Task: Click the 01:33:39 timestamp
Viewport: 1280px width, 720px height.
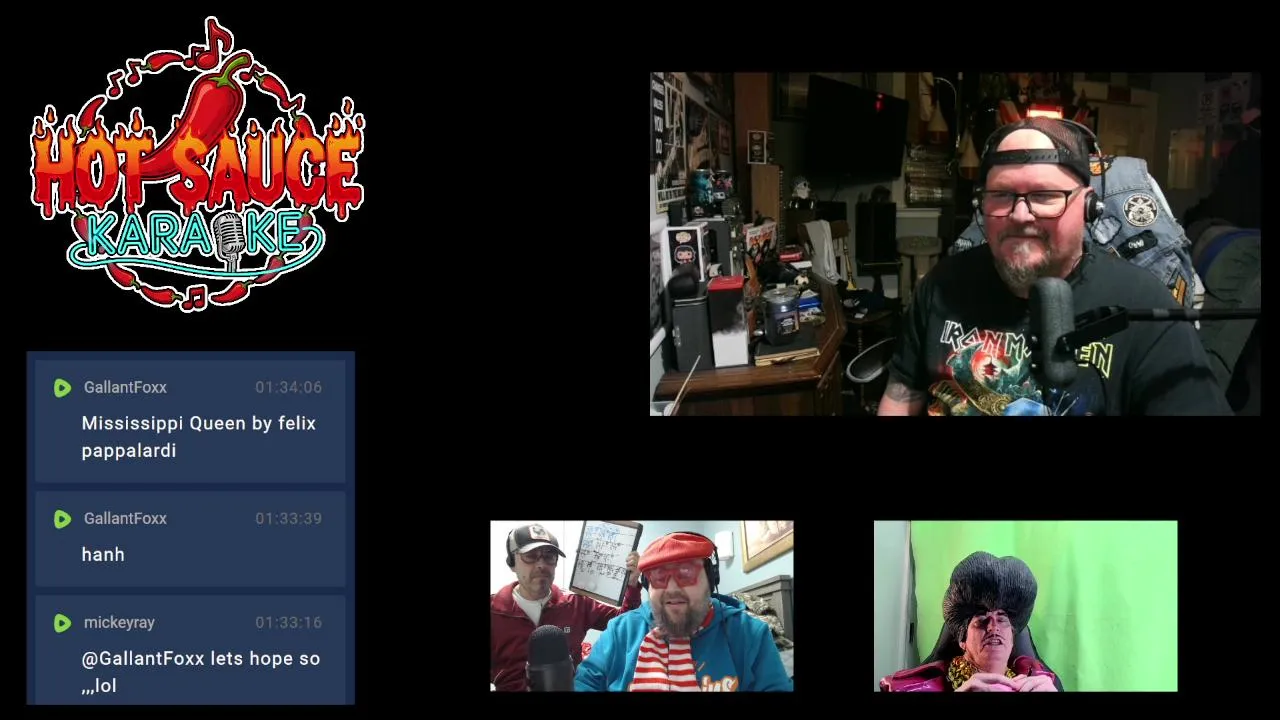Action: (x=288, y=518)
